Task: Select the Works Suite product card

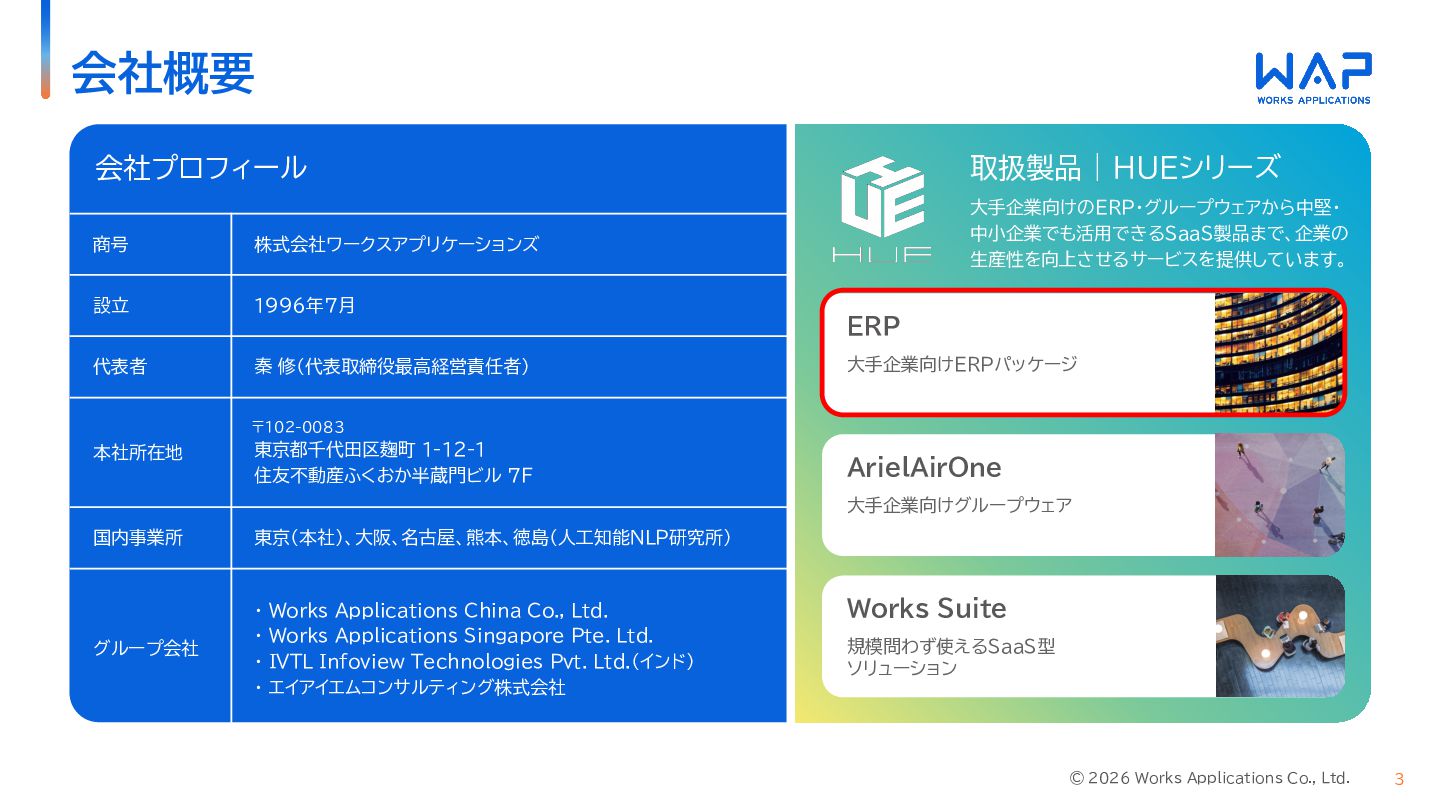Action: 1083,636
